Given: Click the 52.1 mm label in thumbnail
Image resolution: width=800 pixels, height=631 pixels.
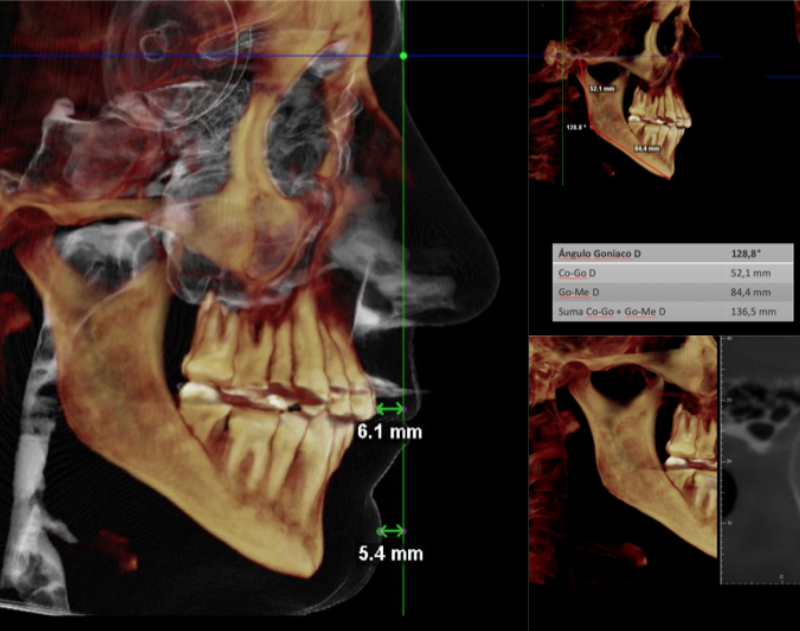Looking at the screenshot, I should pos(602,89).
